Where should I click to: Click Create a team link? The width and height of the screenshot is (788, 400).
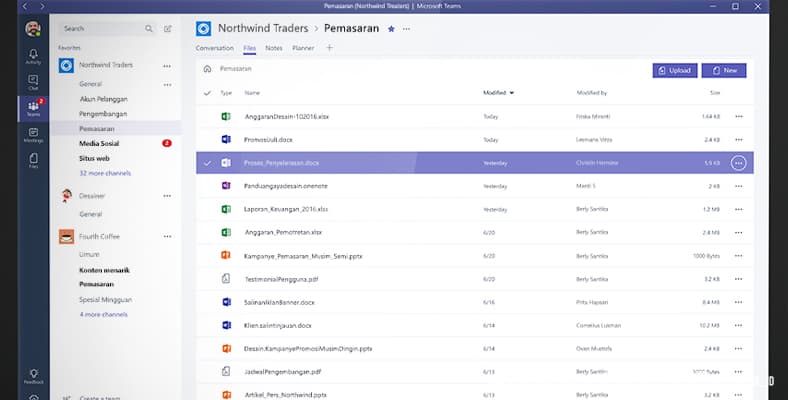coord(100,396)
